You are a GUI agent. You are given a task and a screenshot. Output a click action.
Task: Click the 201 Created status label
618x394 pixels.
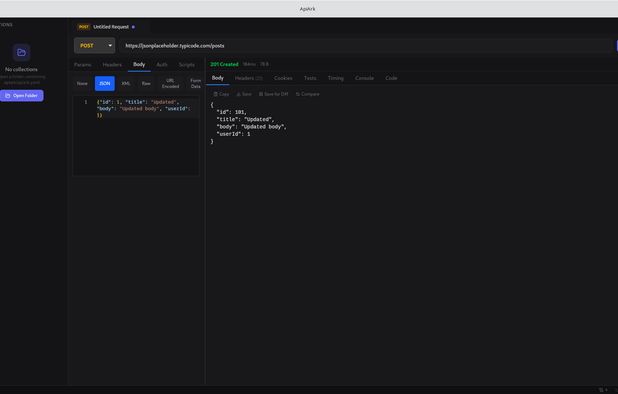[x=224, y=64]
